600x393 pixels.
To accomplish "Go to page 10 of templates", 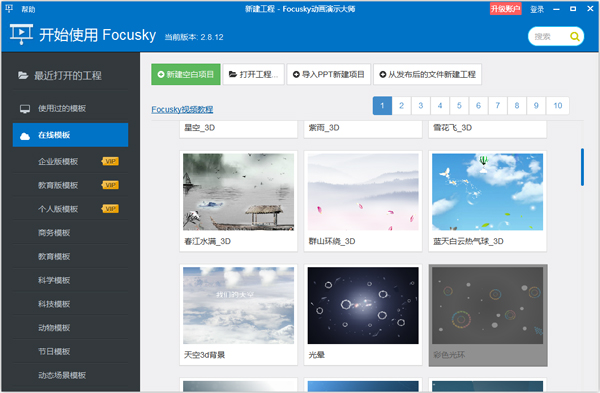I will tap(558, 106).
